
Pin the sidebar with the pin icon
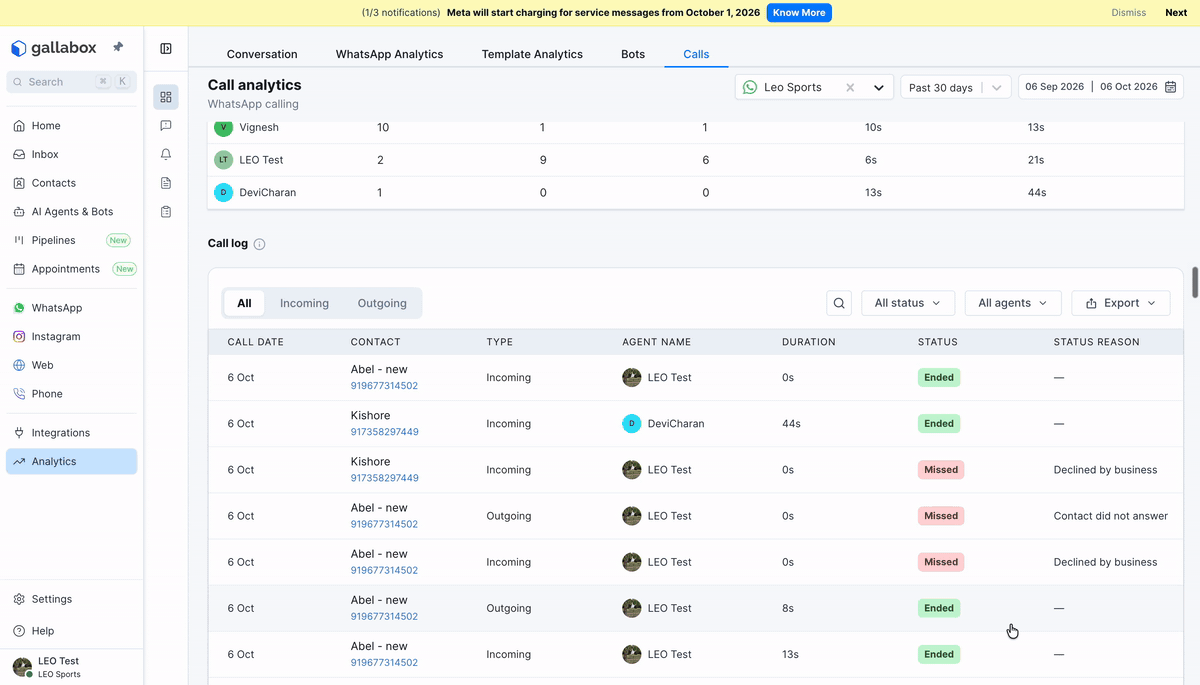point(118,47)
